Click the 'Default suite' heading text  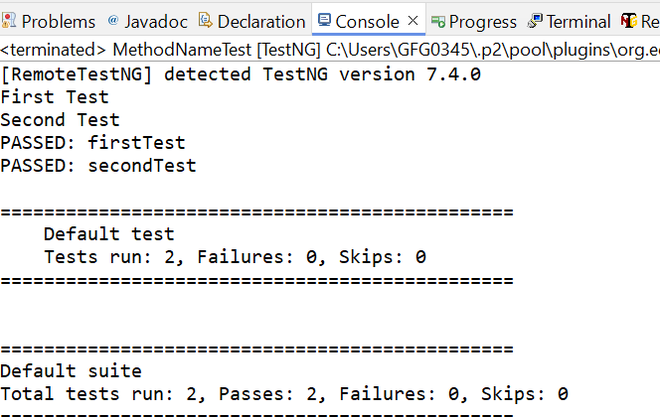coord(71,372)
